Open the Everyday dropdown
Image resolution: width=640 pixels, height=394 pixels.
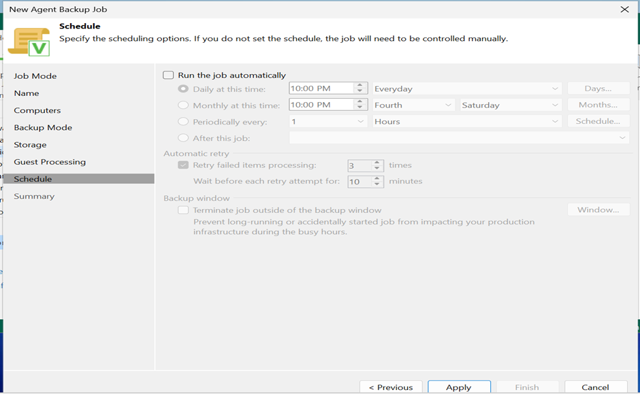click(467, 89)
